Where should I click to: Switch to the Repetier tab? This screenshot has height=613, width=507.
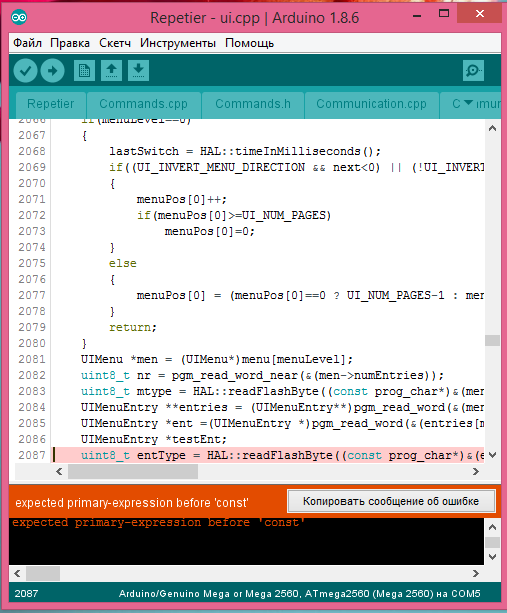coord(50,104)
